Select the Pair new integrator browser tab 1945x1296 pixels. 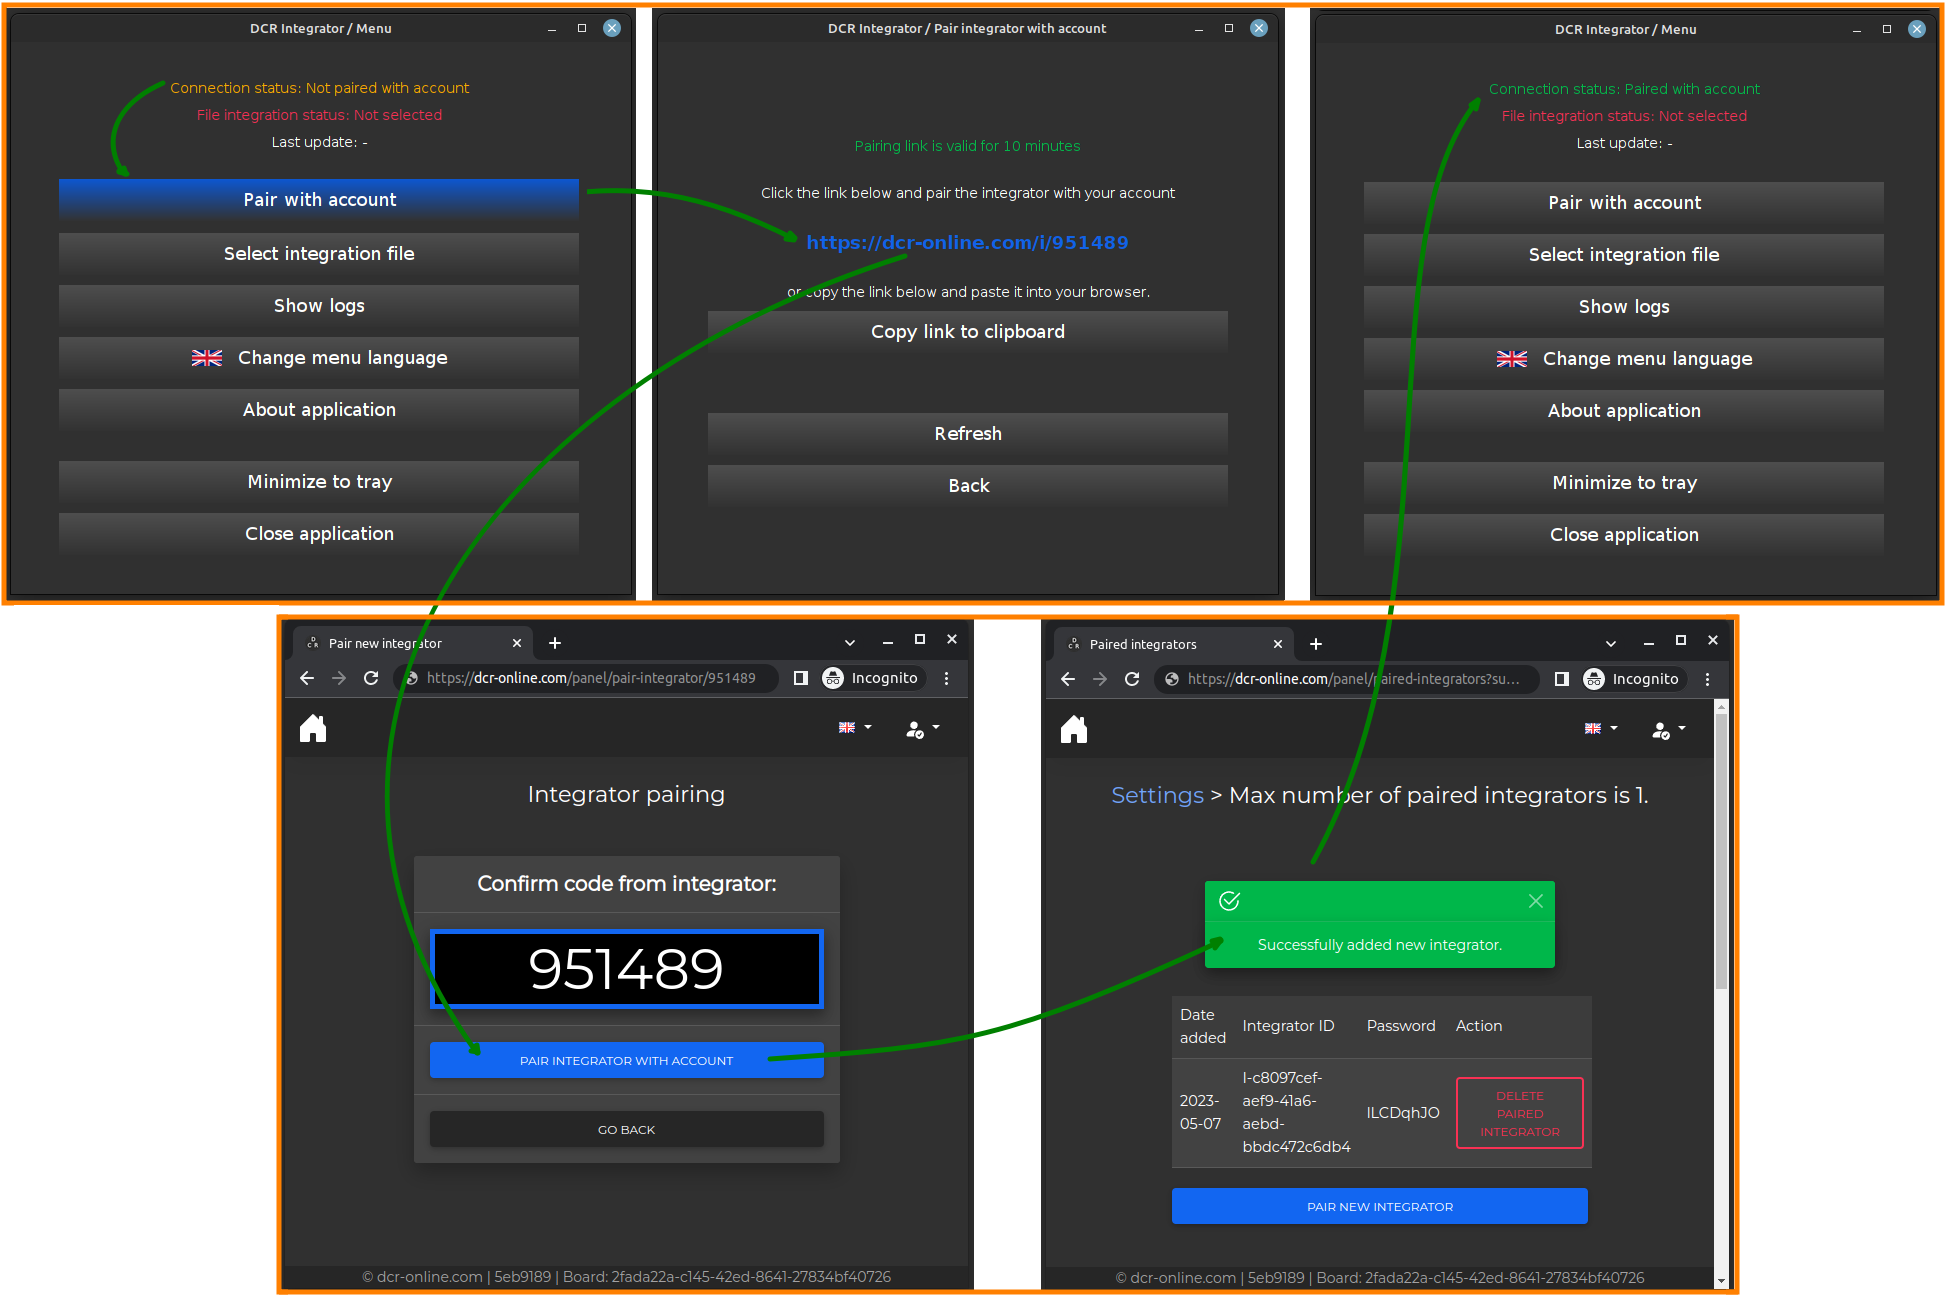(413, 643)
